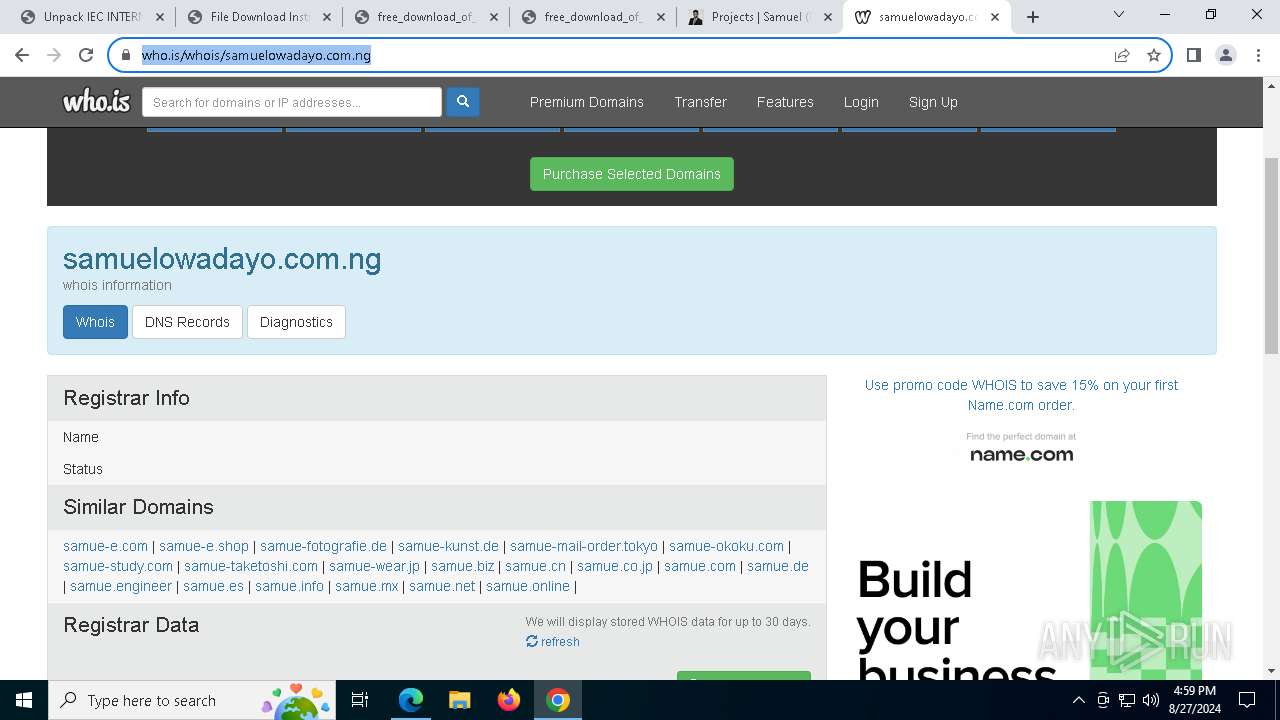Open the notifications center icon

coord(1247,700)
